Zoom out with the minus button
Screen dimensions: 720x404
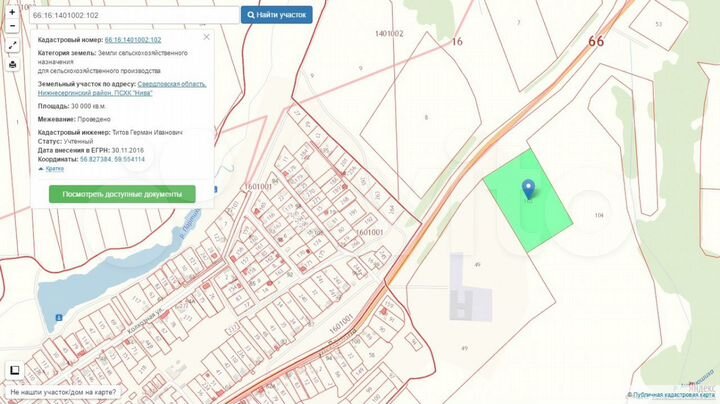[x=11, y=26]
